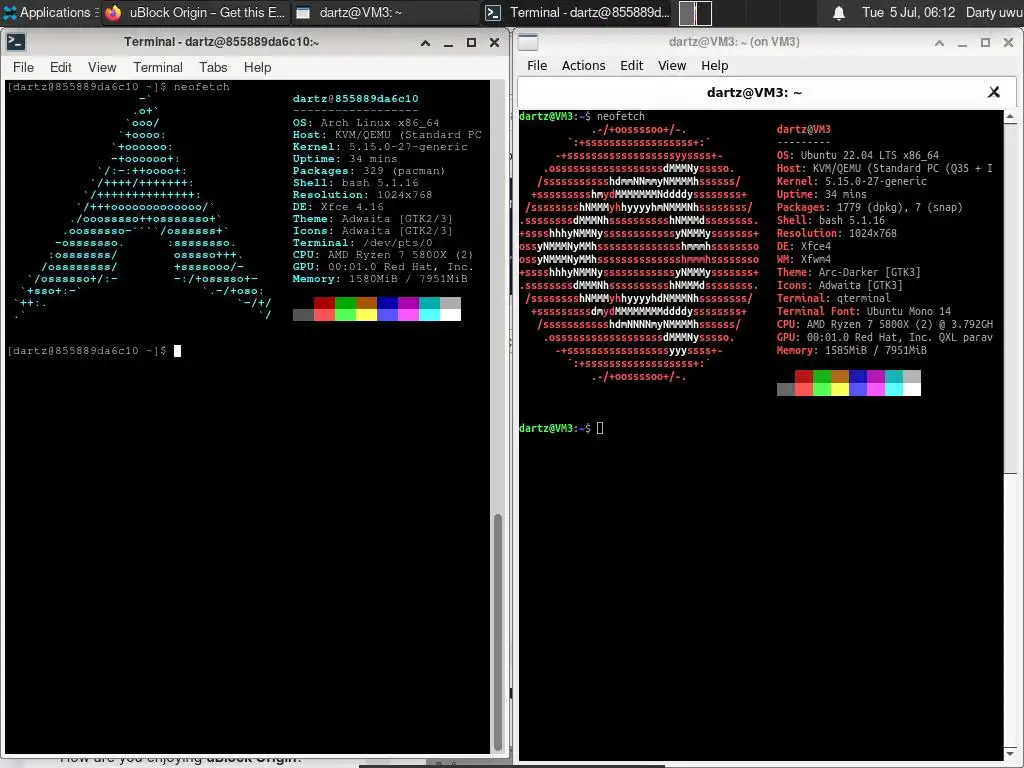Click 'Memory: 1580MiB / 7951MiB' line

(380, 279)
